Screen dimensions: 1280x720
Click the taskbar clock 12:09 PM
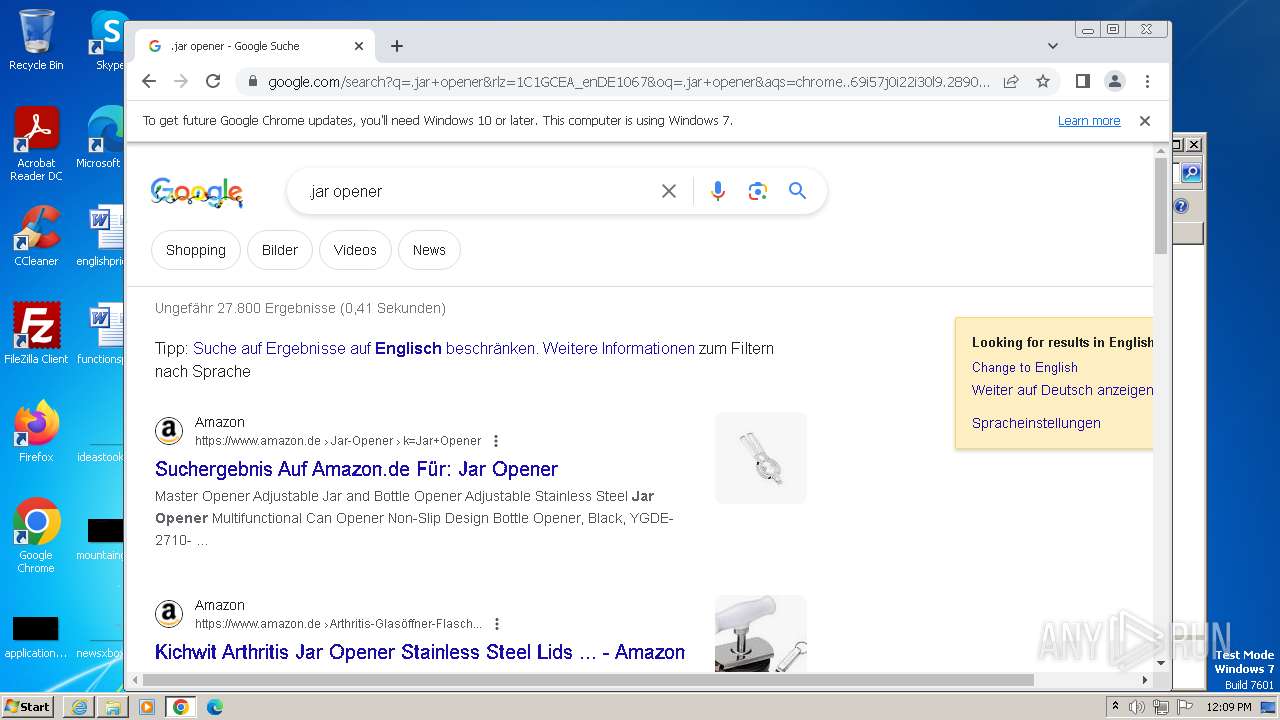click(1229, 707)
